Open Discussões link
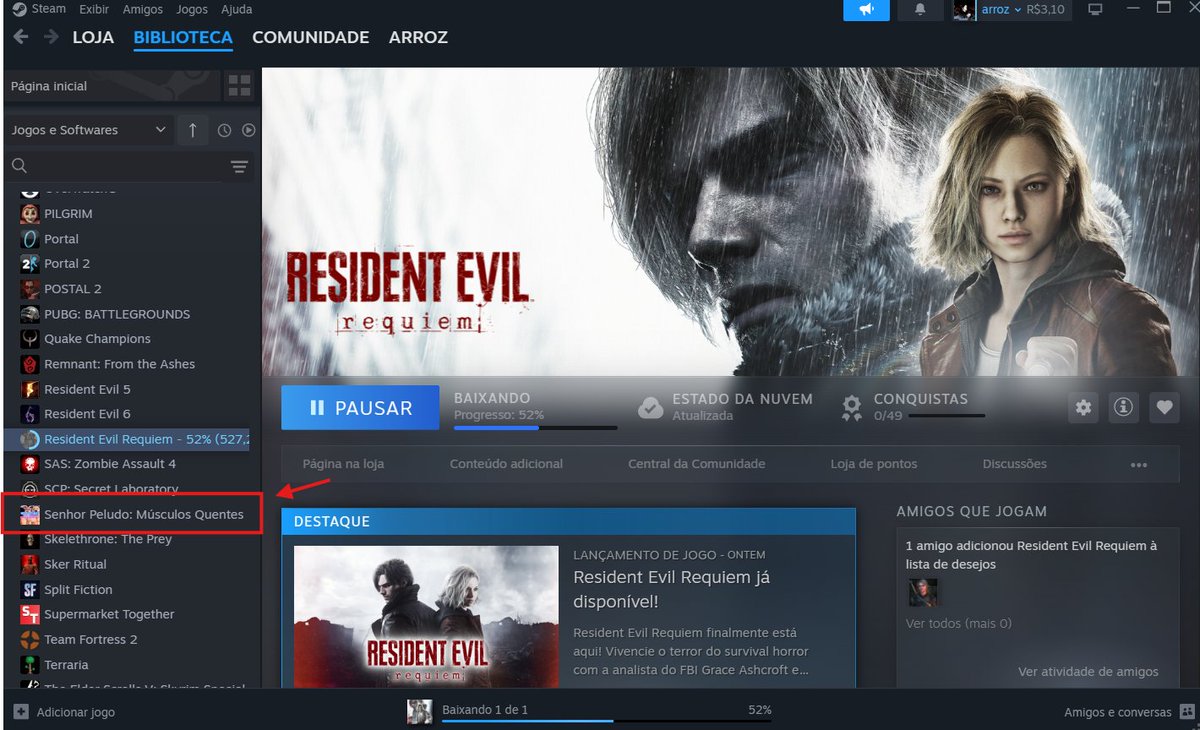Screen dimensions: 1200x730 tap(1014, 464)
